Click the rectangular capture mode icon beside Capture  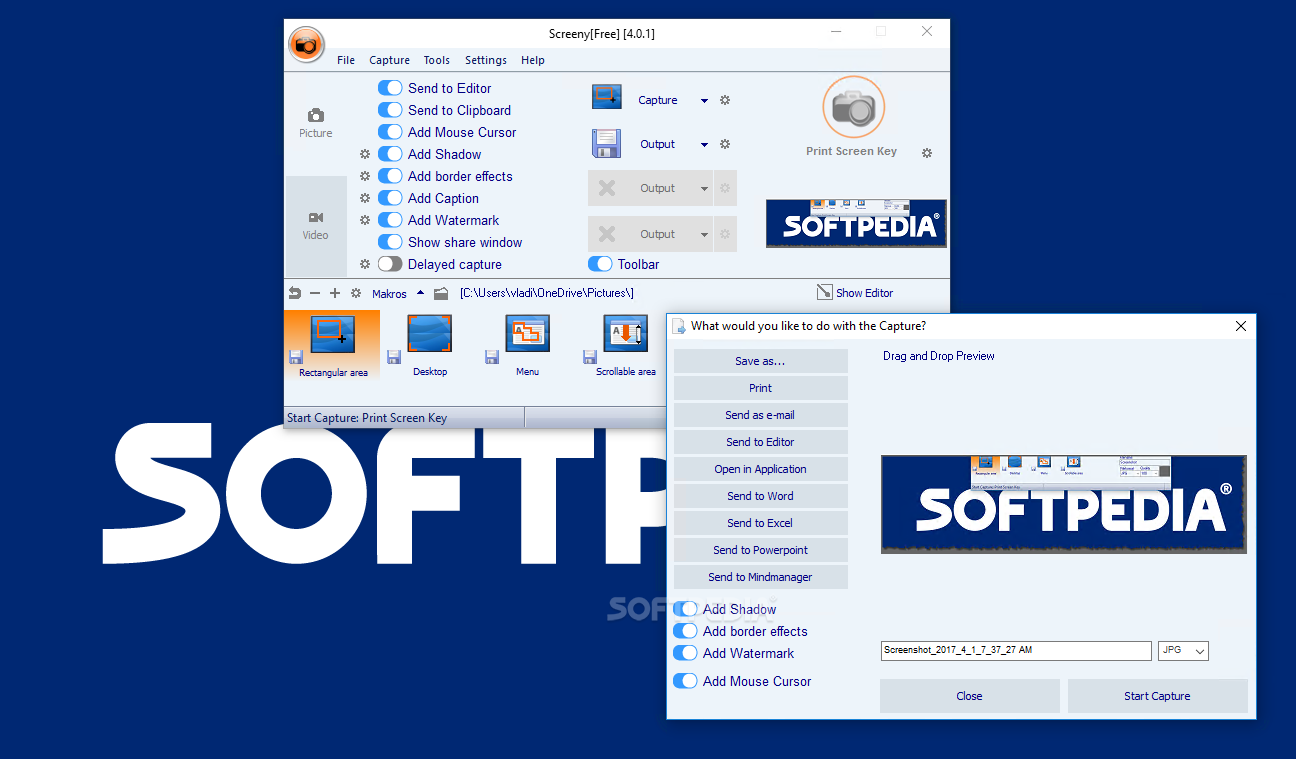tap(607, 98)
